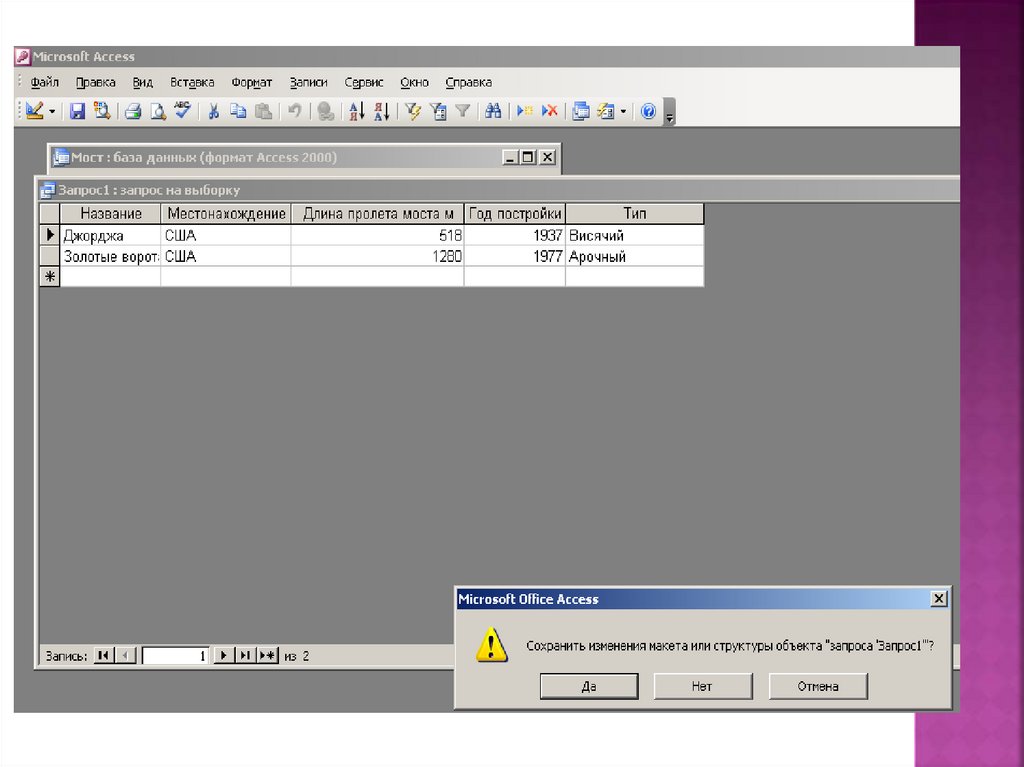Click the record number input field
1024x767 pixels.
175,655
